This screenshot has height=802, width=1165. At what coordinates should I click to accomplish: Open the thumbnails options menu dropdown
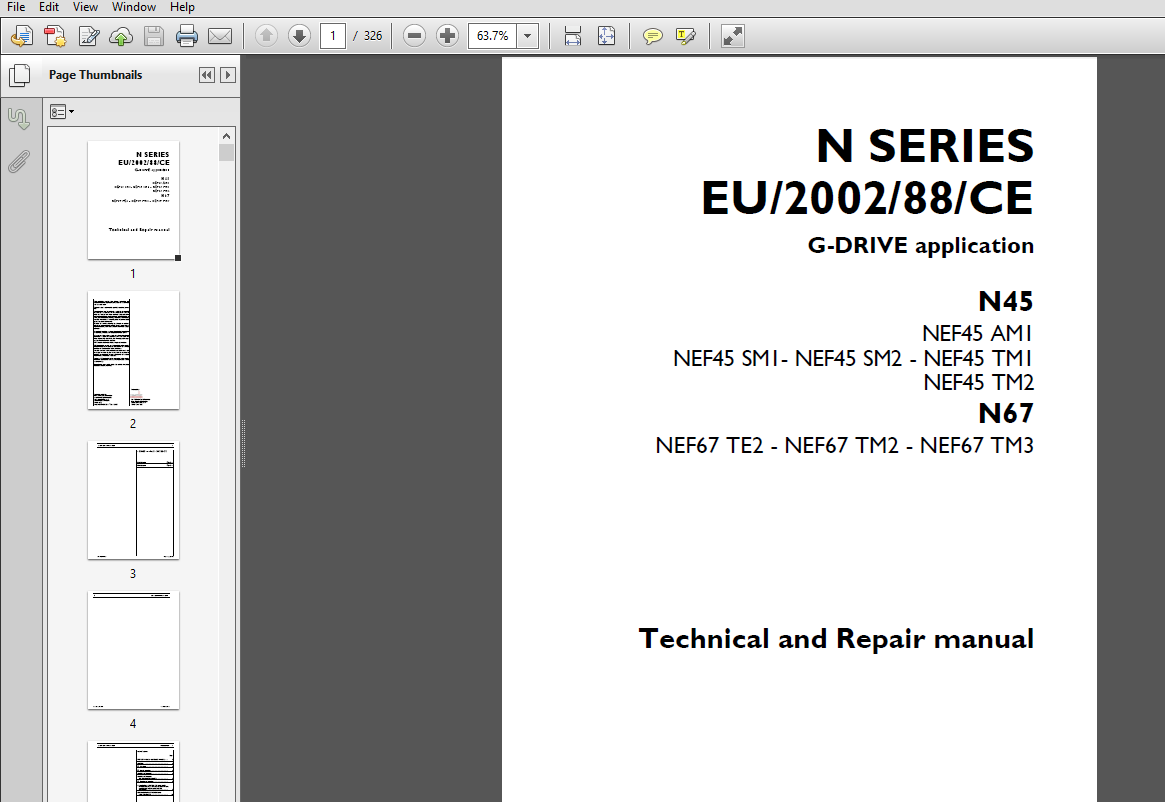click(62, 111)
